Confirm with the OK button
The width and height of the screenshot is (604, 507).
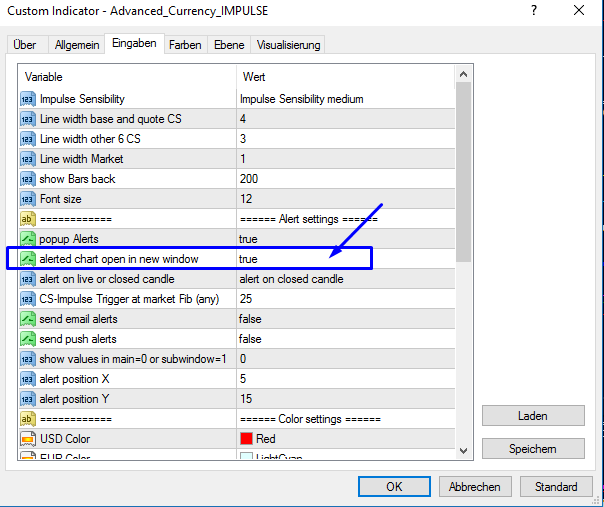point(394,487)
